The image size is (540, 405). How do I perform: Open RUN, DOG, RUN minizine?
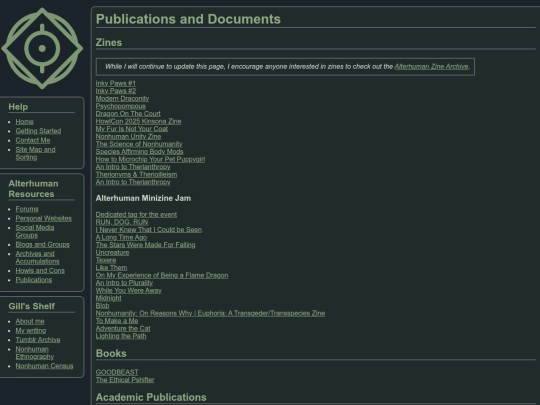122,222
